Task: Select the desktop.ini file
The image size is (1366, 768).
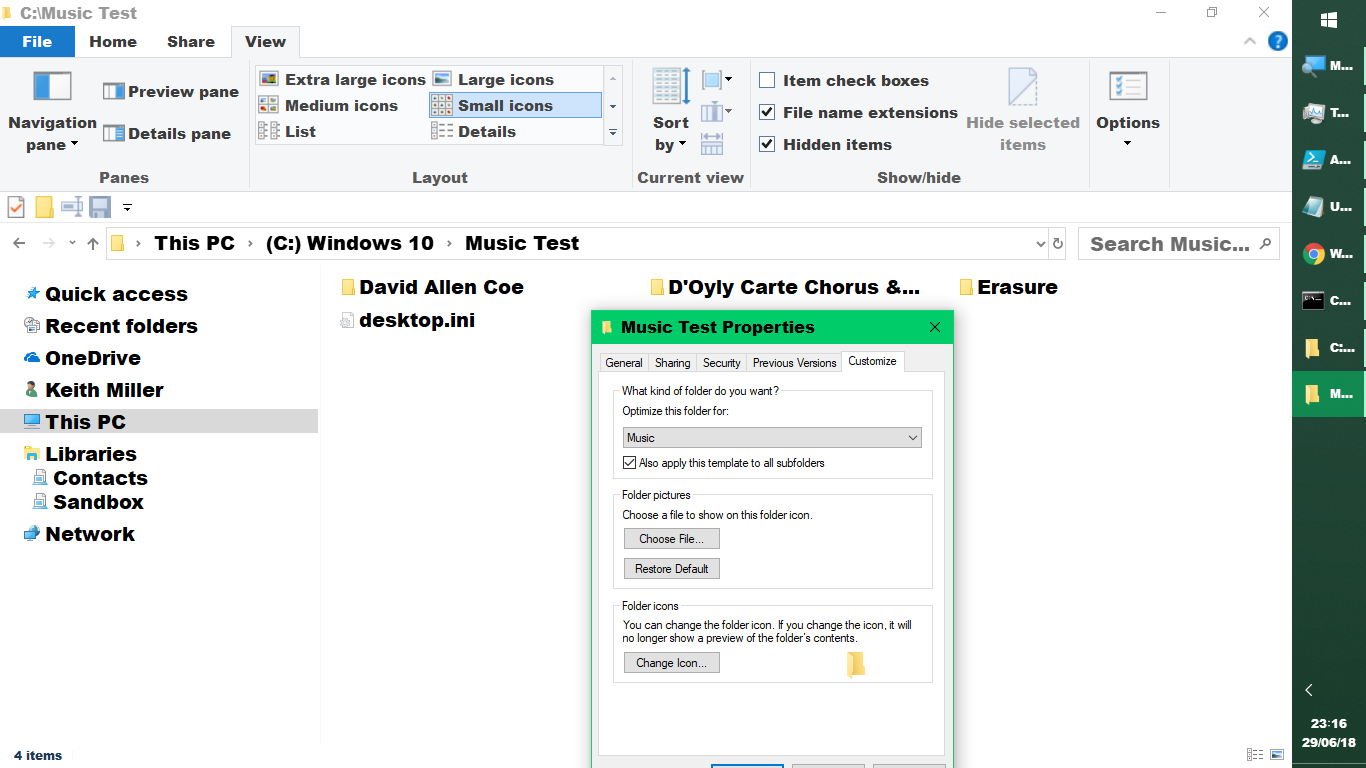Action: pos(408,320)
